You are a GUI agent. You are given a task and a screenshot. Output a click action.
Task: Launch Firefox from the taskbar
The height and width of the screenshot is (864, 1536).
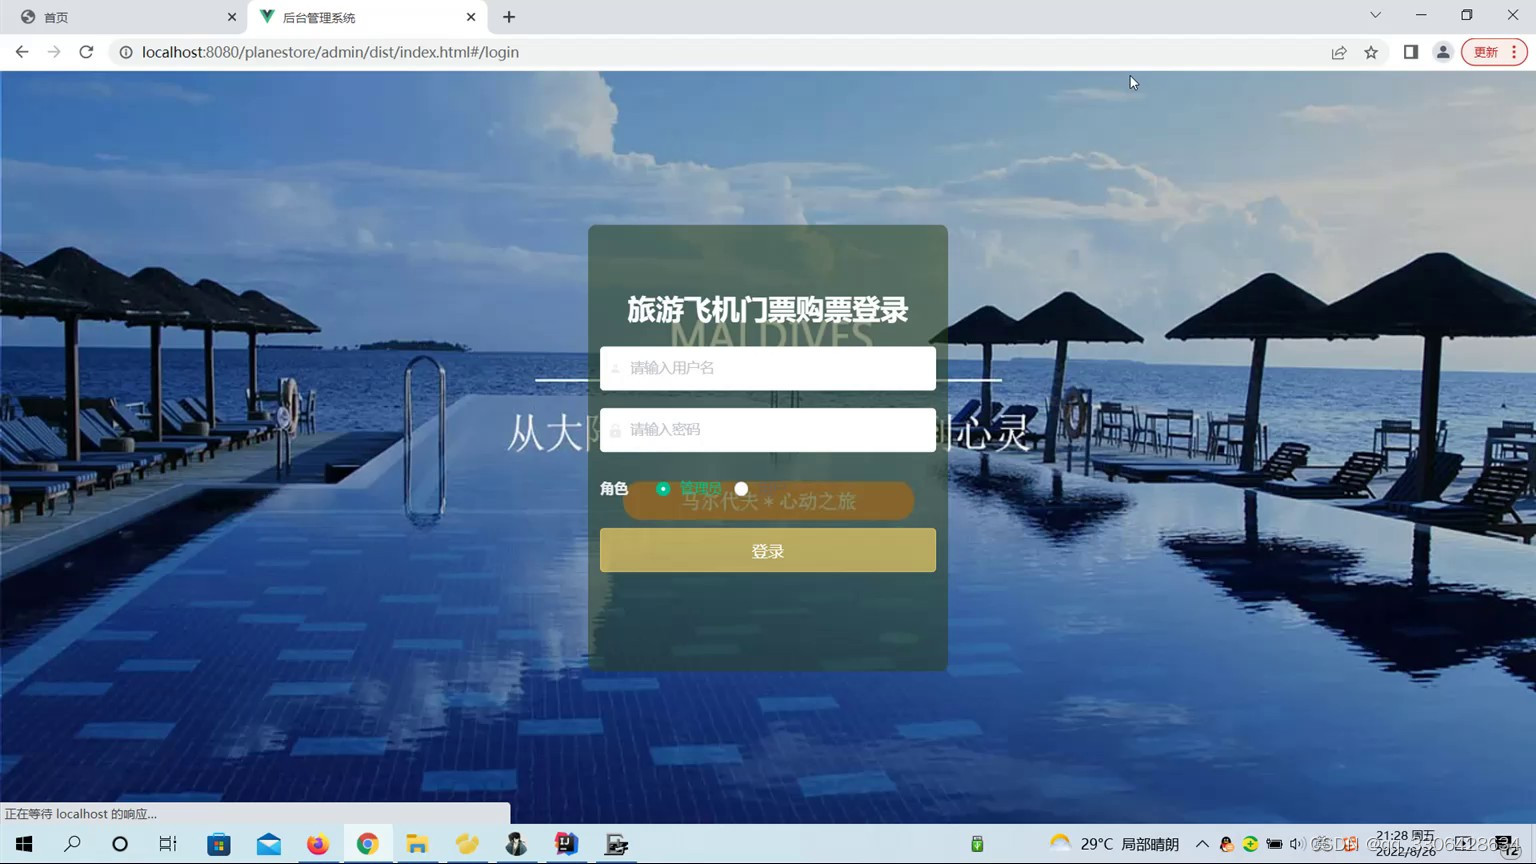[x=318, y=844]
